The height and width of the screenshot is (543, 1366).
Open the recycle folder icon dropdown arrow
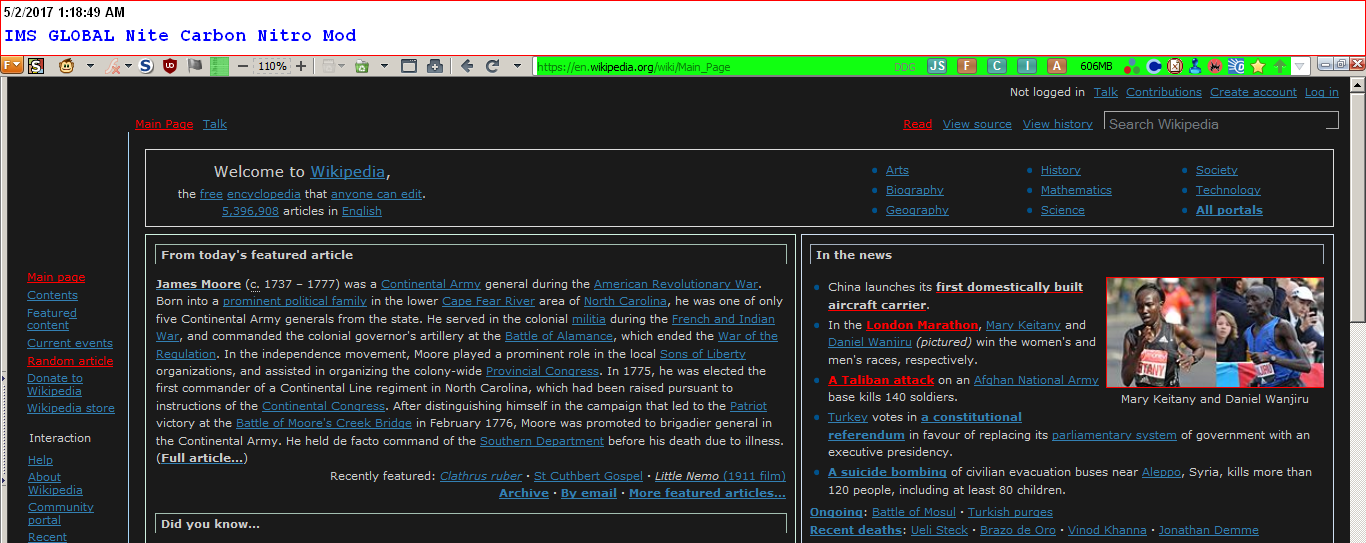pyautogui.click(x=384, y=66)
